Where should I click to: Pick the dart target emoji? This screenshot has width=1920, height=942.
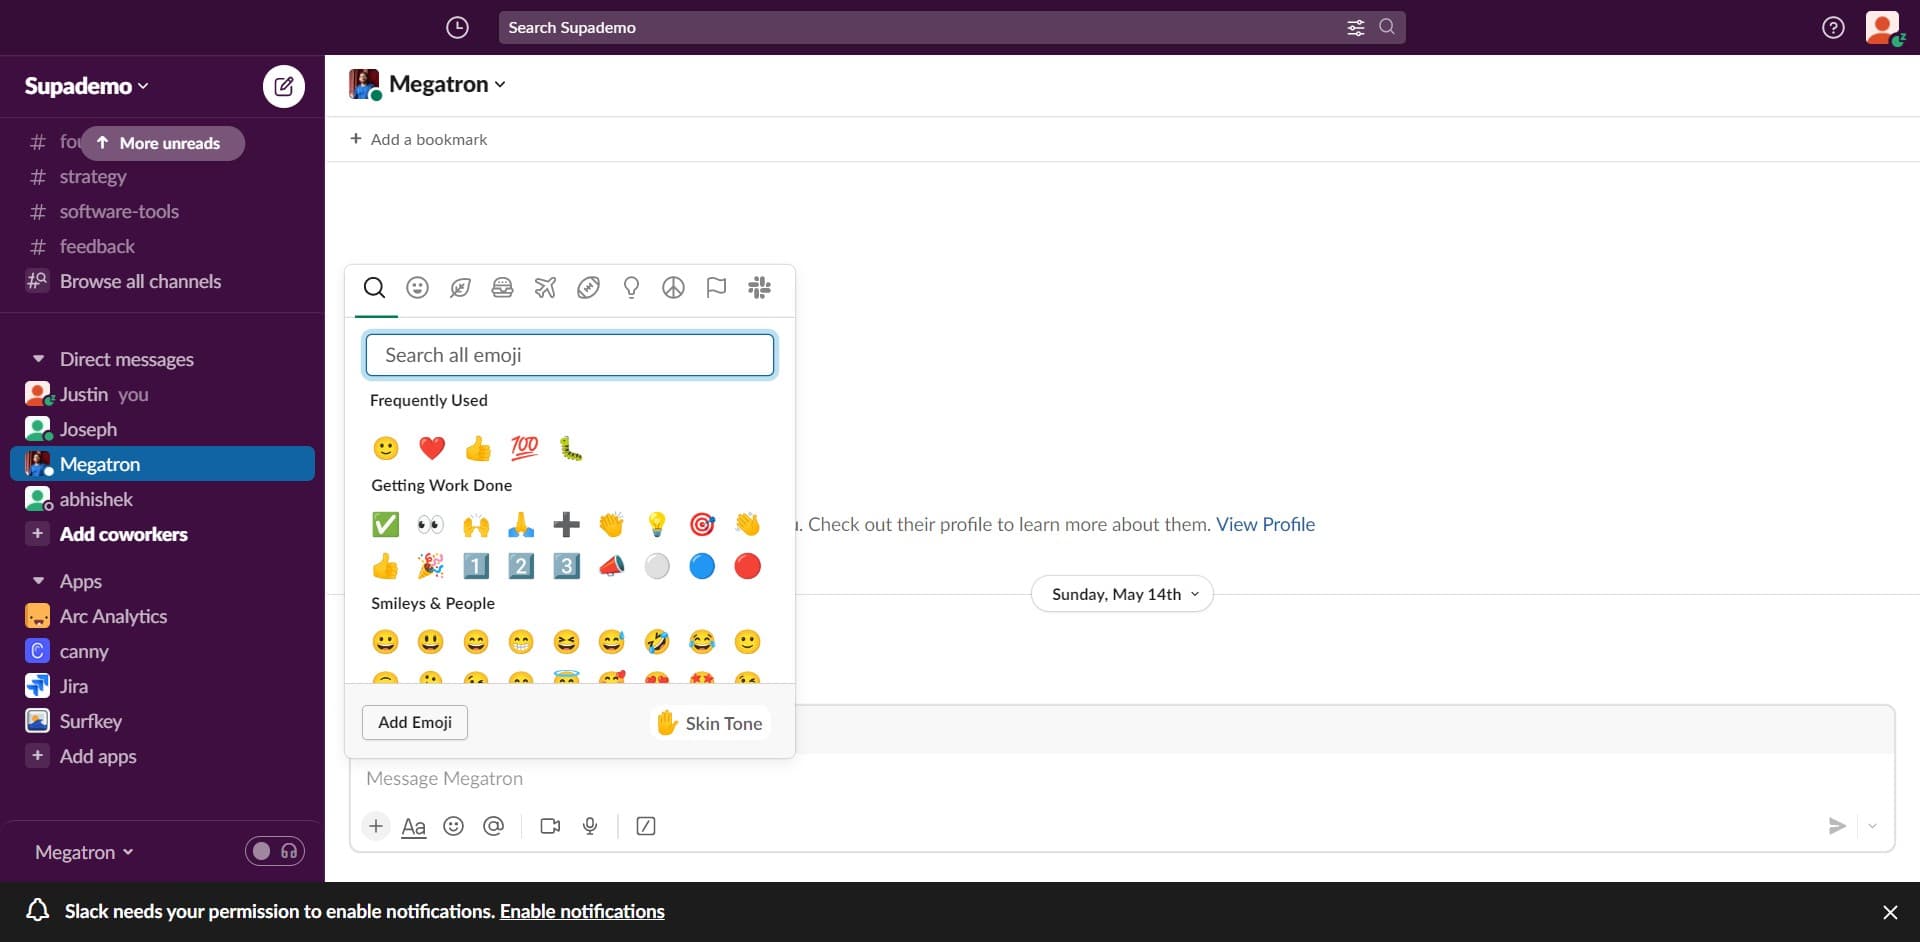click(702, 524)
